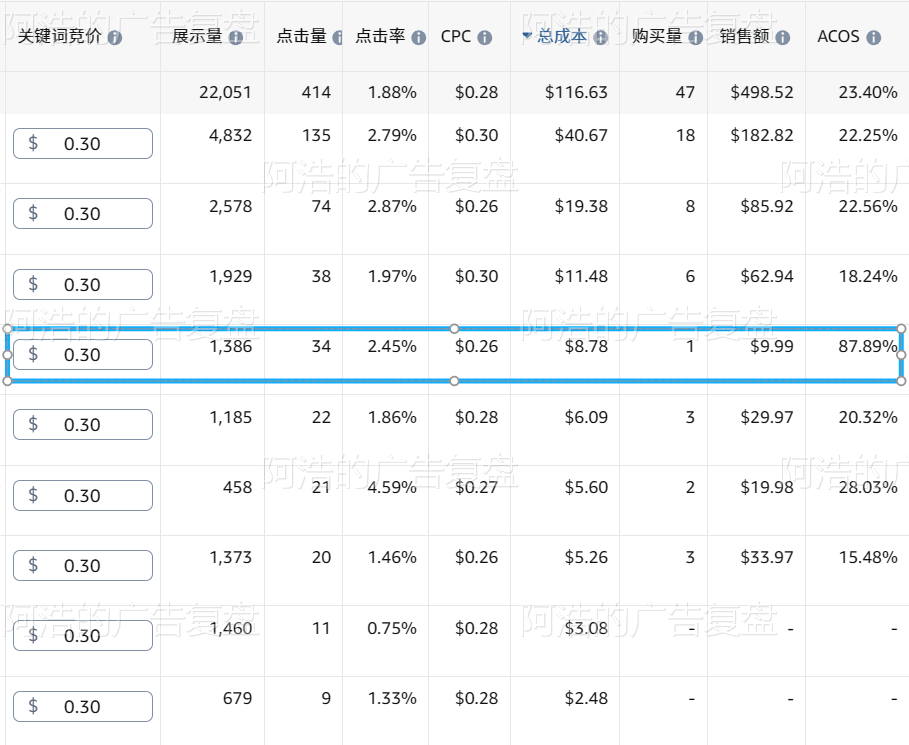909x745 pixels.
Task: Select total sales value $498.52
Action: pos(762,92)
